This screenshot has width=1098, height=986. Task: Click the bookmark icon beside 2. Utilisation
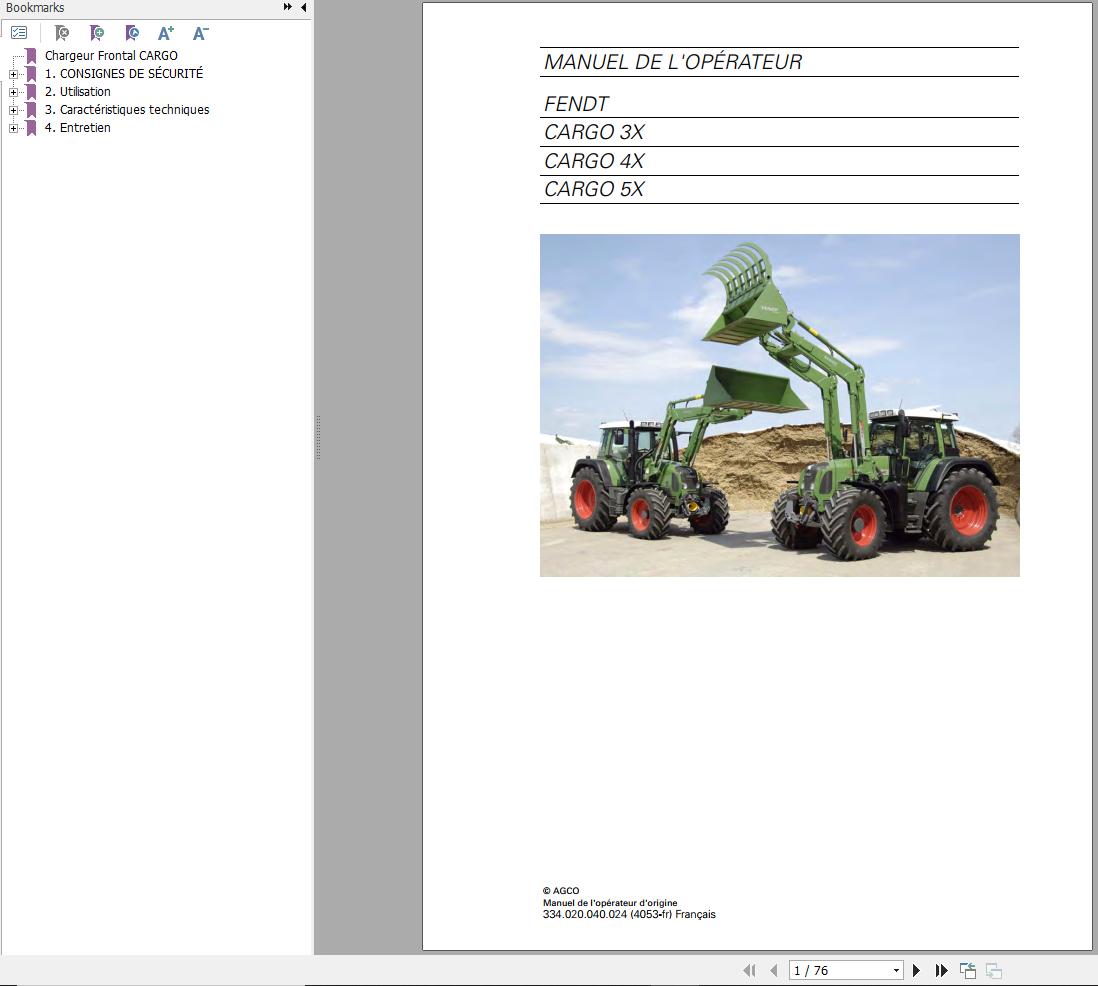(x=31, y=92)
